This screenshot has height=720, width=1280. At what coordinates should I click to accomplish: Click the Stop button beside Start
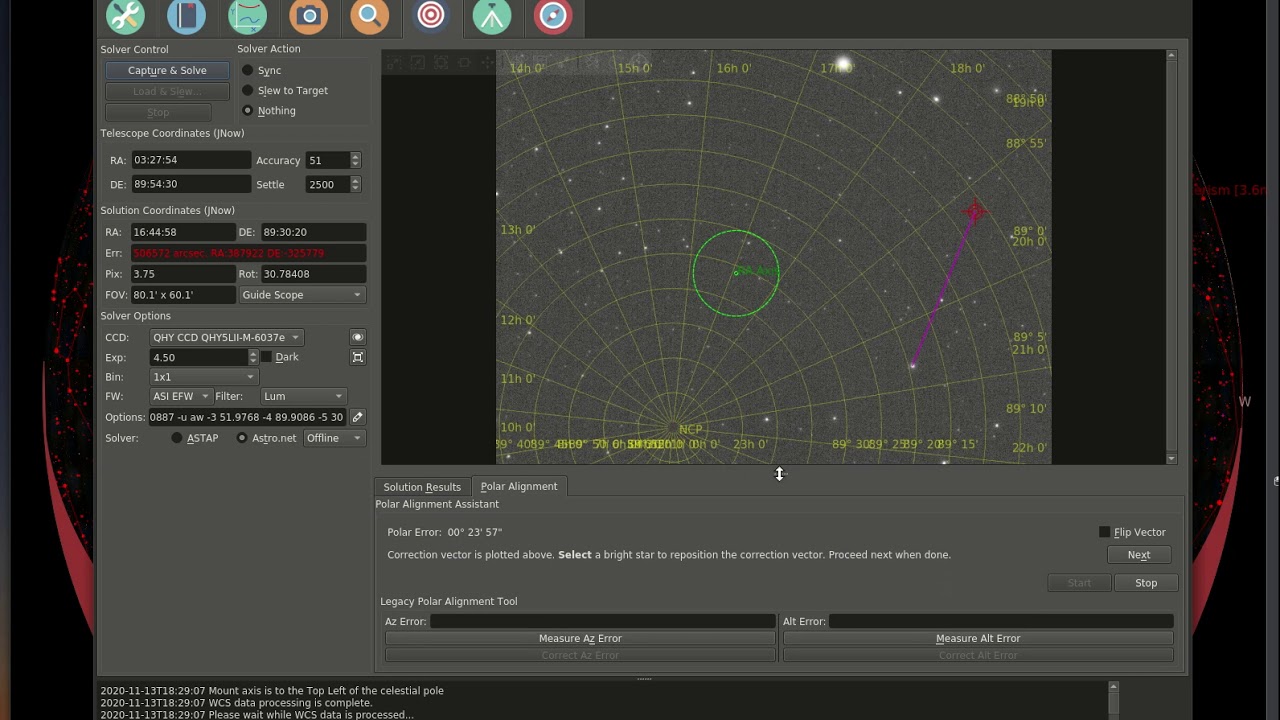[x=1146, y=583]
